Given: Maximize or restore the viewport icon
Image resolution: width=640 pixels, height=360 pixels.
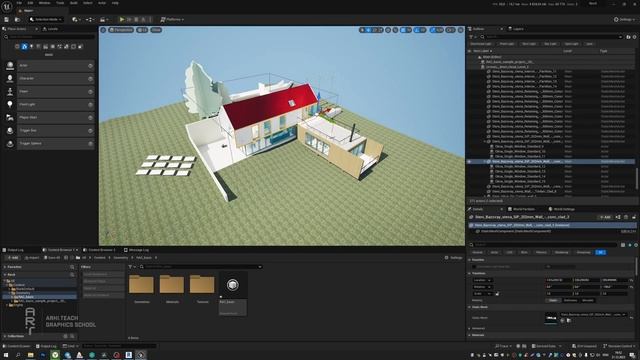Looking at the screenshot, I should (x=461, y=30).
